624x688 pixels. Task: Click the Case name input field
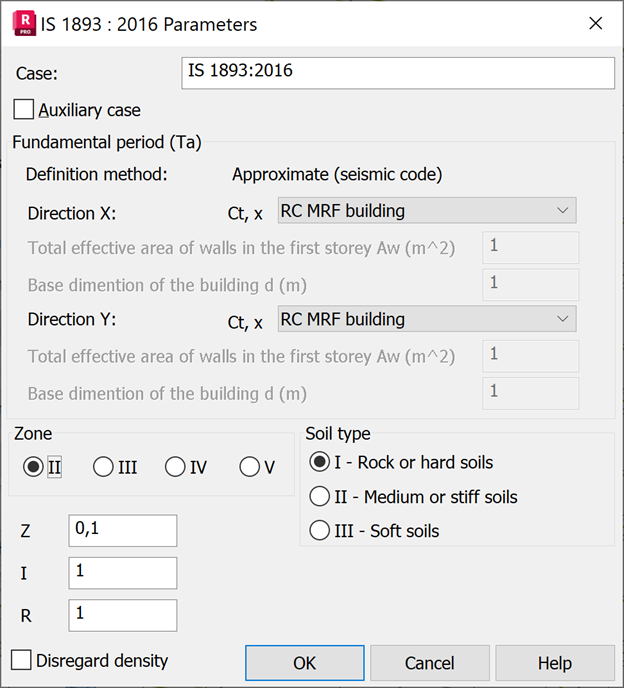[x=397, y=73]
